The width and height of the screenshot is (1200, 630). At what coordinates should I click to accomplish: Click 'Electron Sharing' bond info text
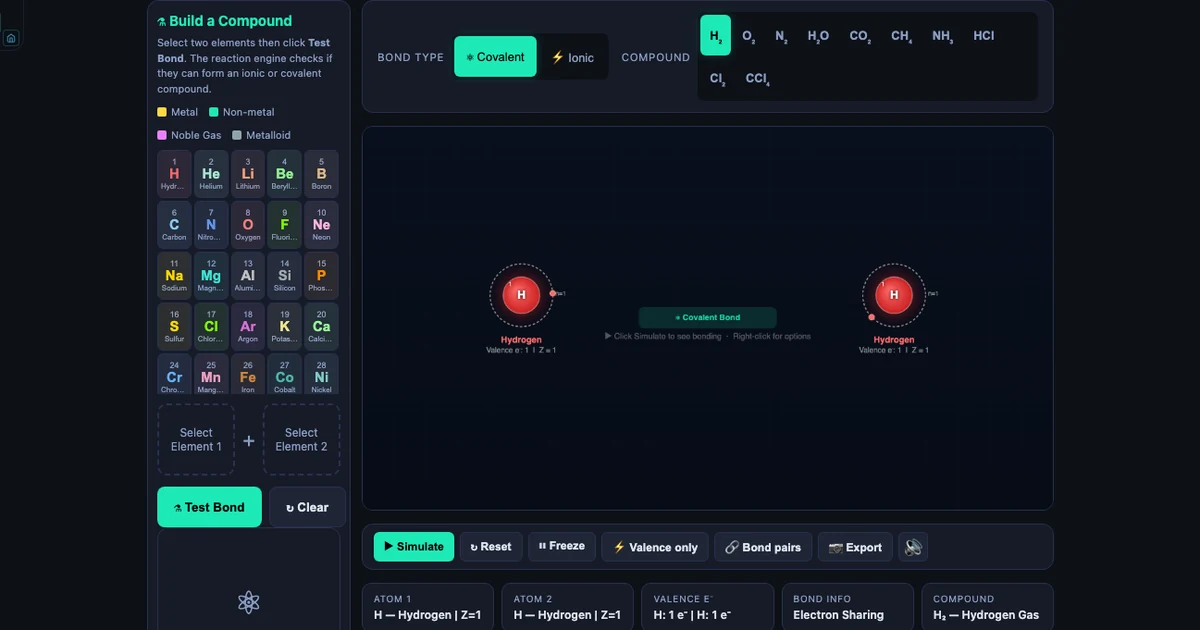click(838, 615)
